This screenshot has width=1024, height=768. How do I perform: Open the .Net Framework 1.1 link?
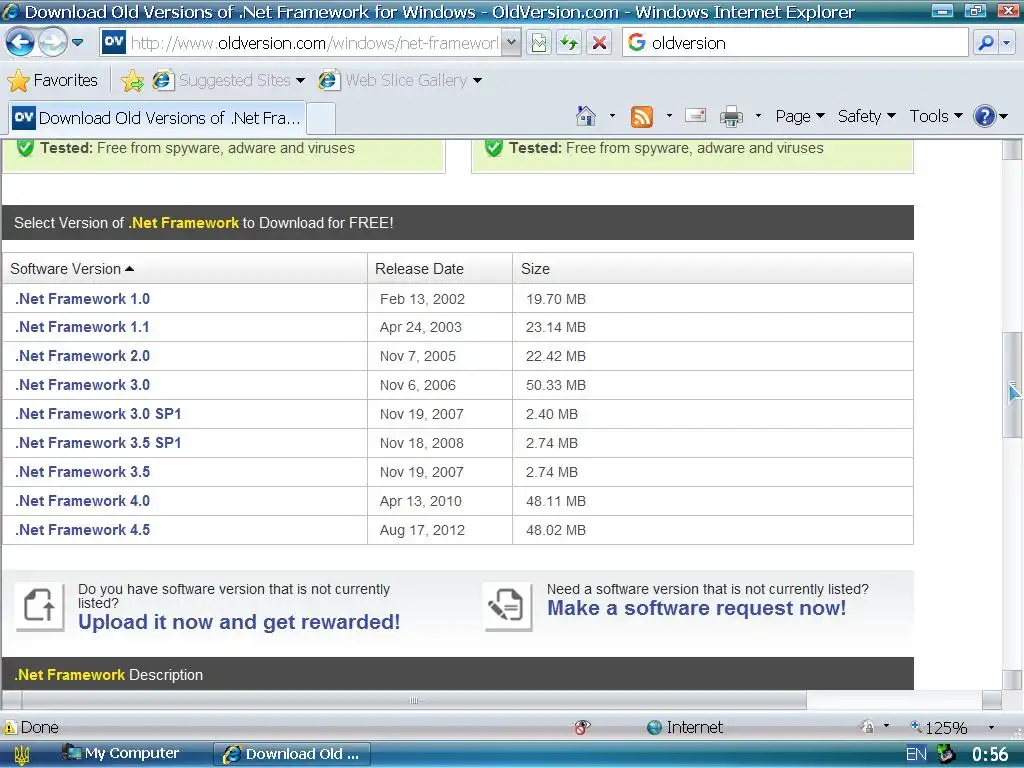click(x=82, y=327)
